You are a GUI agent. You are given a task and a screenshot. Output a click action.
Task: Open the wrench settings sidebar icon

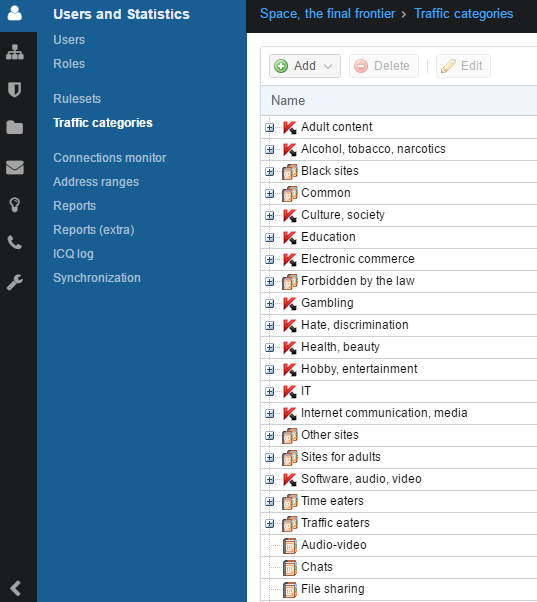point(15,282)
